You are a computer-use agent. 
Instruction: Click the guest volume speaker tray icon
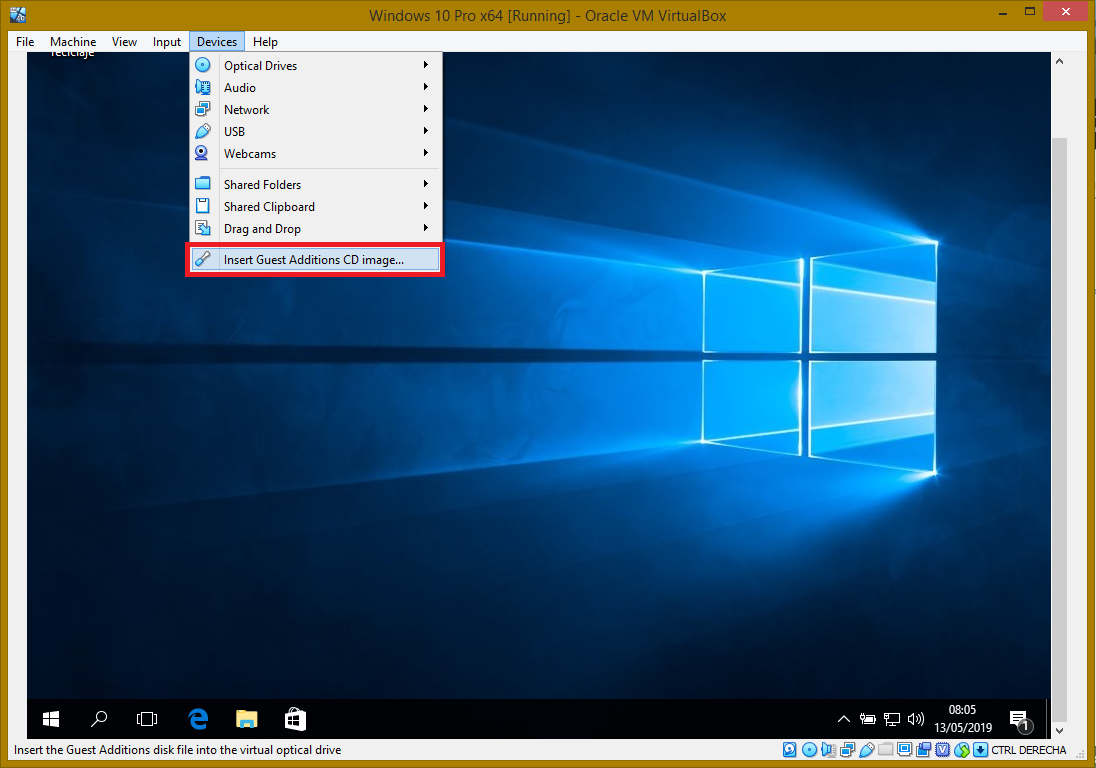coord(916,718)
